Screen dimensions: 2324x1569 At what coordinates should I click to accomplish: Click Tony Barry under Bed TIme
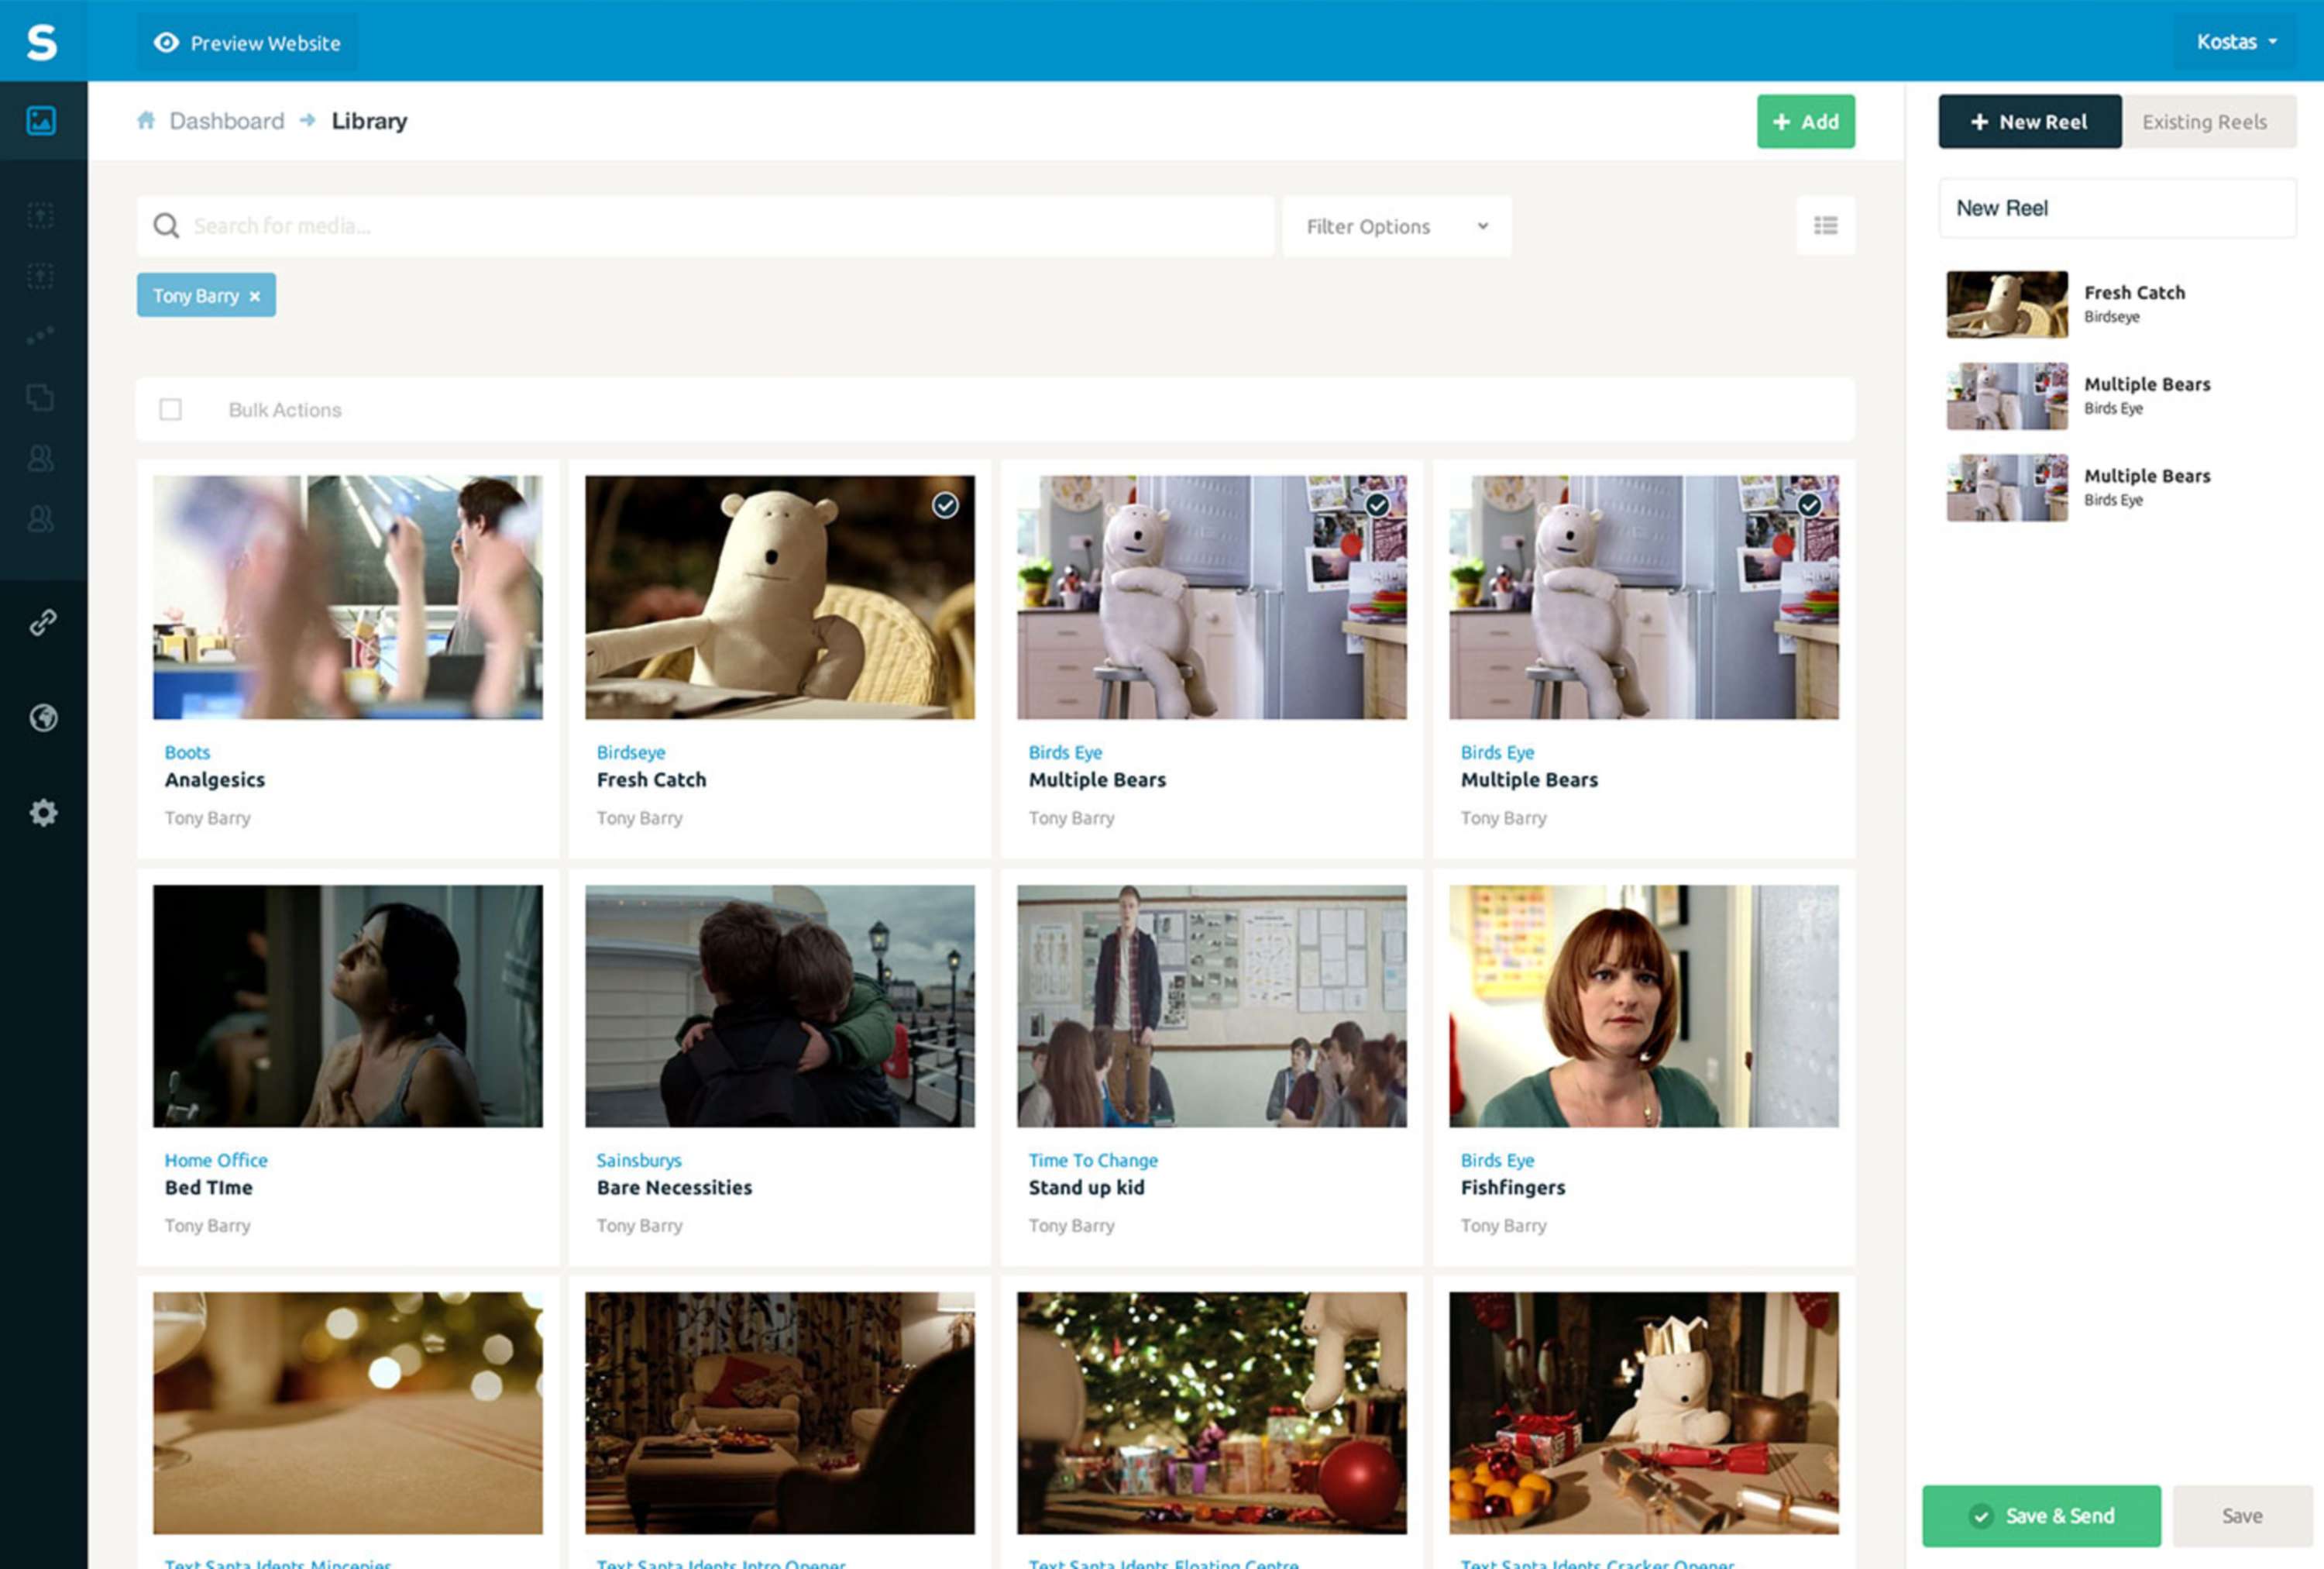(x=207, y=1226)
